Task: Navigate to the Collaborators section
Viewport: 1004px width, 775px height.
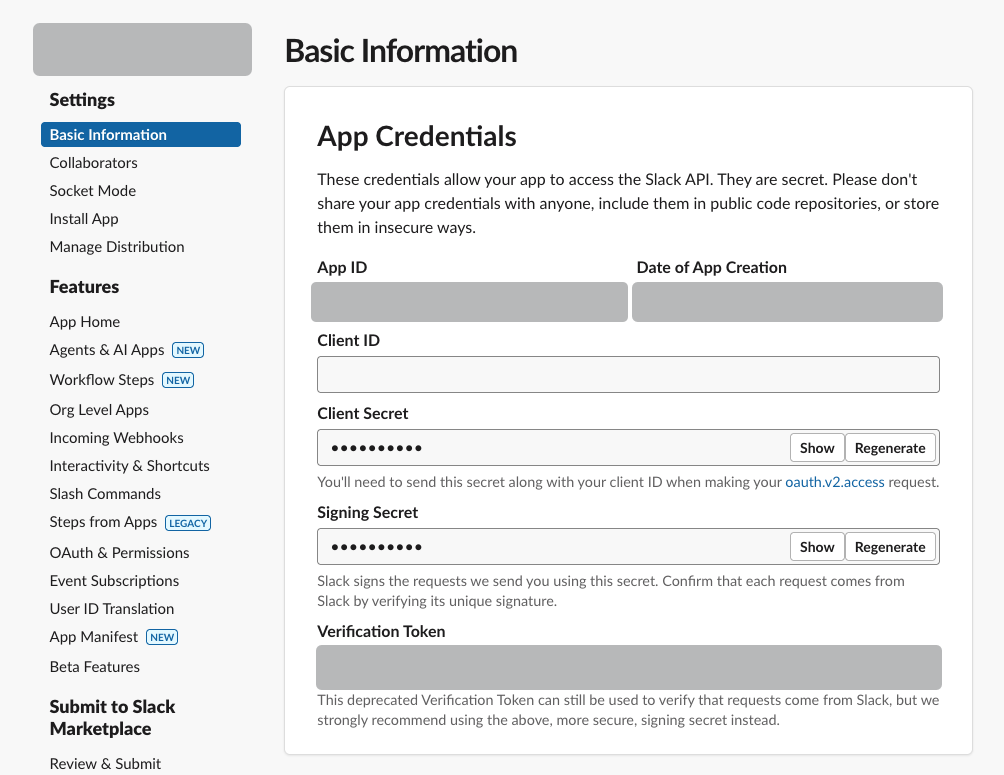Action: click(x=93, y=162)
